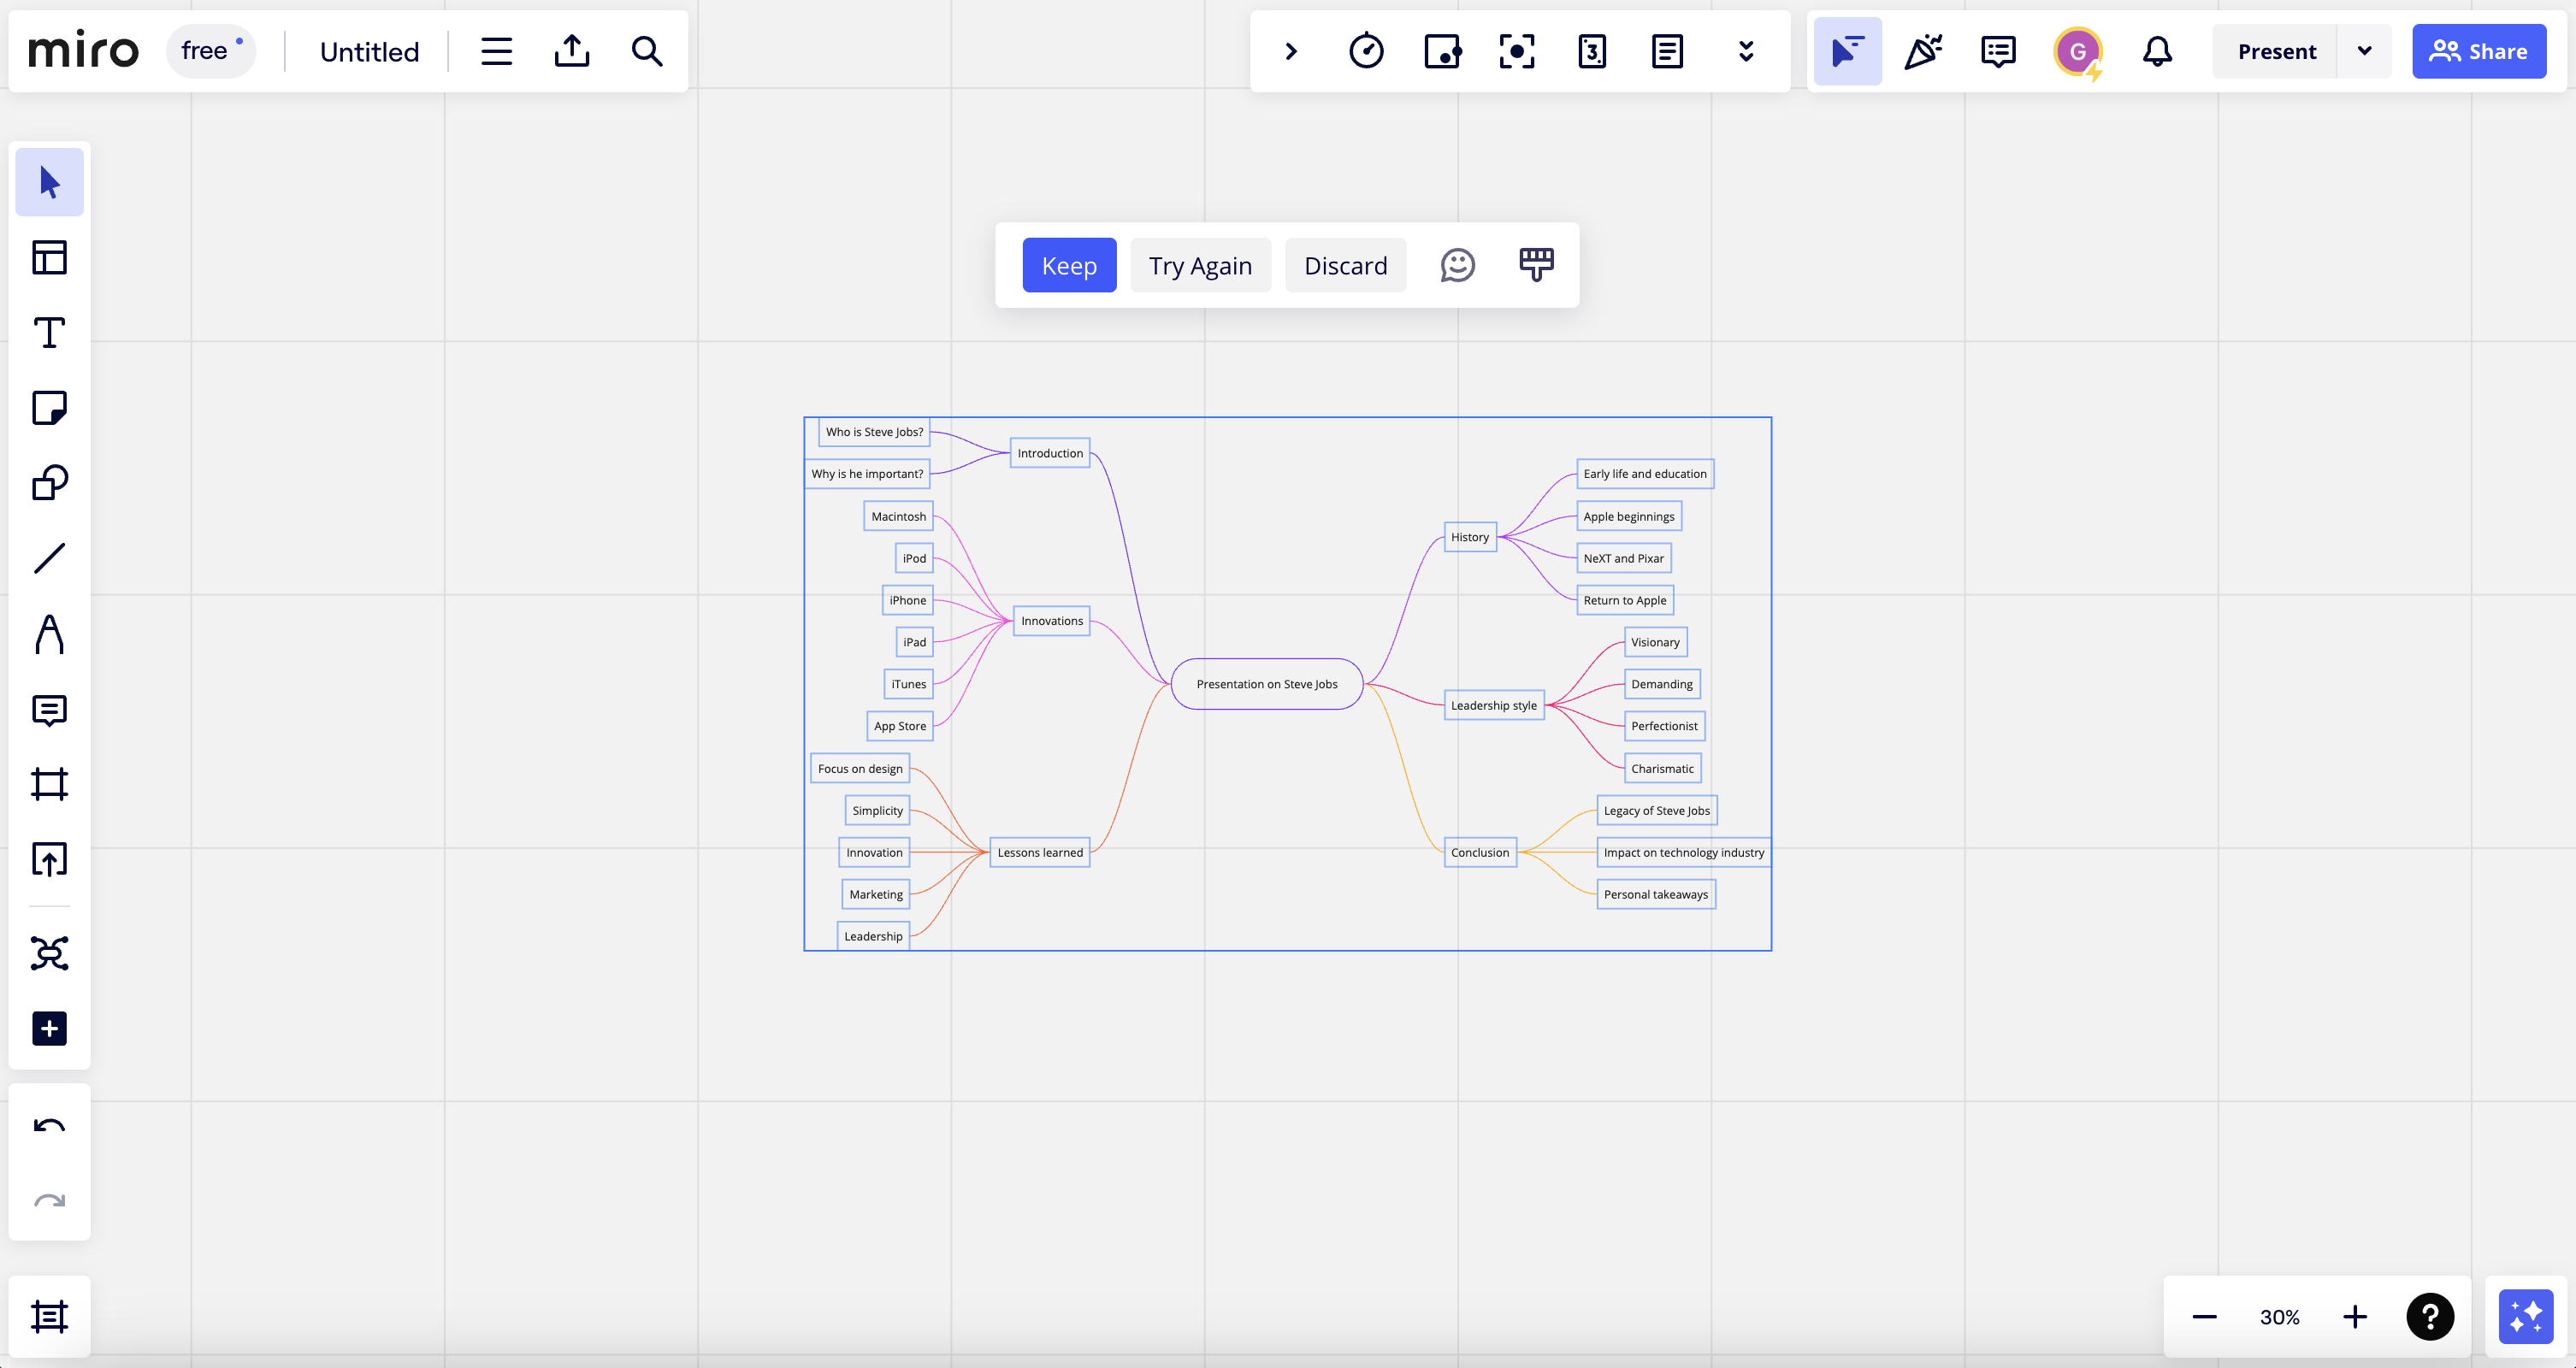
Task: Zoom in with plus button
Action: (x=2355, y=1316)
